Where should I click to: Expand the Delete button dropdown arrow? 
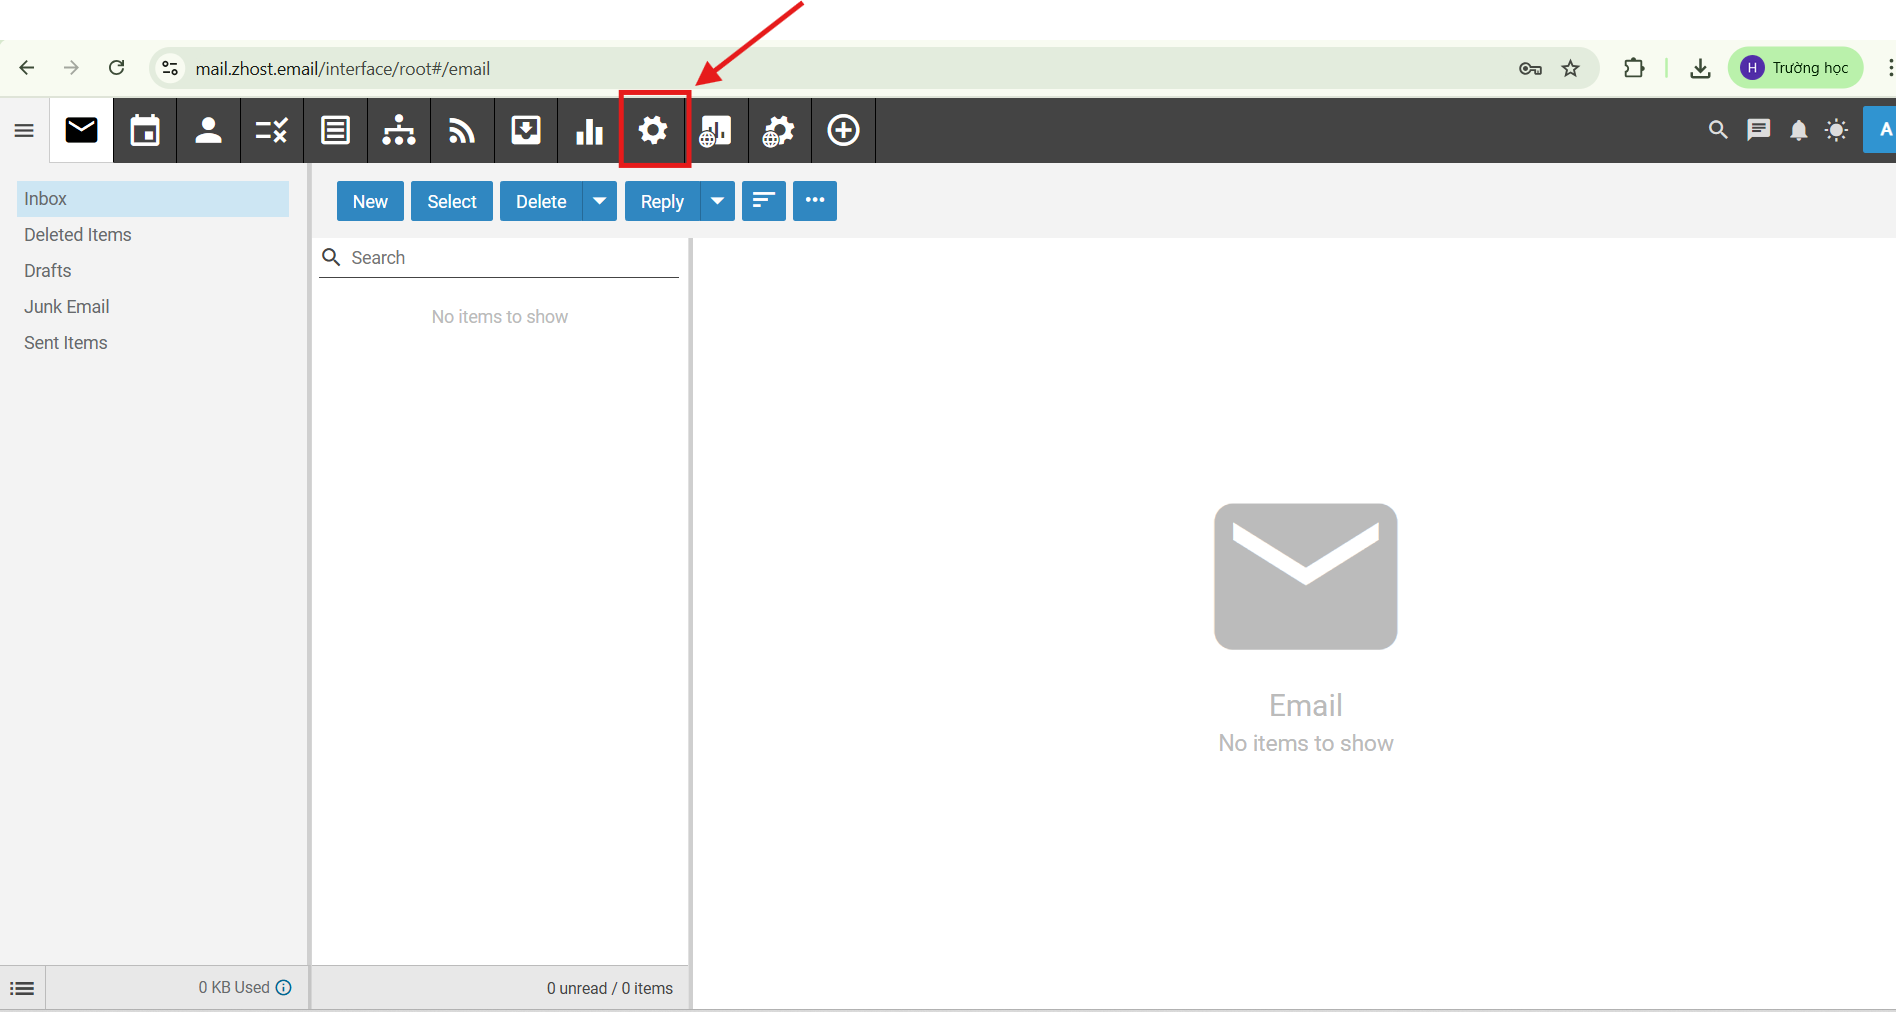[599, 201]
